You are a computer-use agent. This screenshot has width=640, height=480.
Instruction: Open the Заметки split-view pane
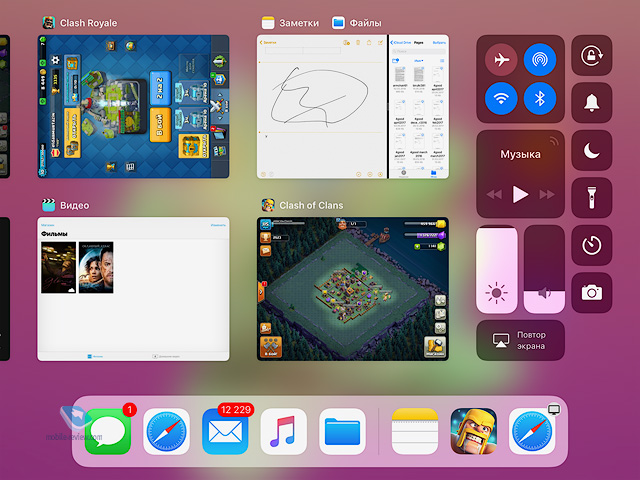click(x=322, y=107)
